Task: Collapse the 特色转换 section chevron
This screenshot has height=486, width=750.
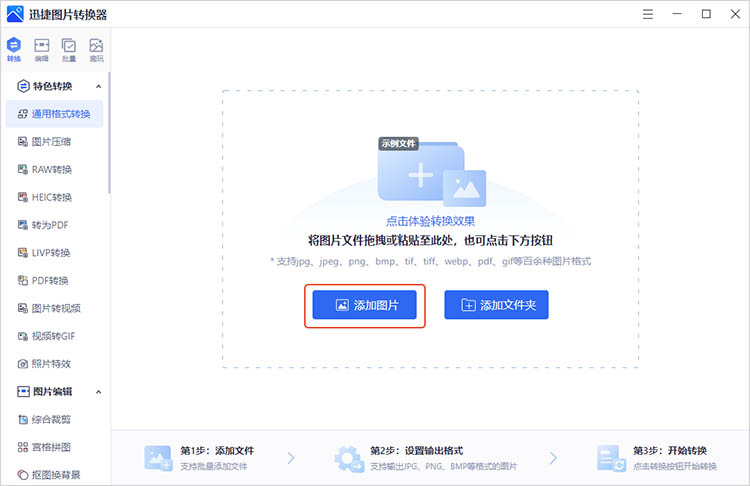Action: [x=99, y=87]
